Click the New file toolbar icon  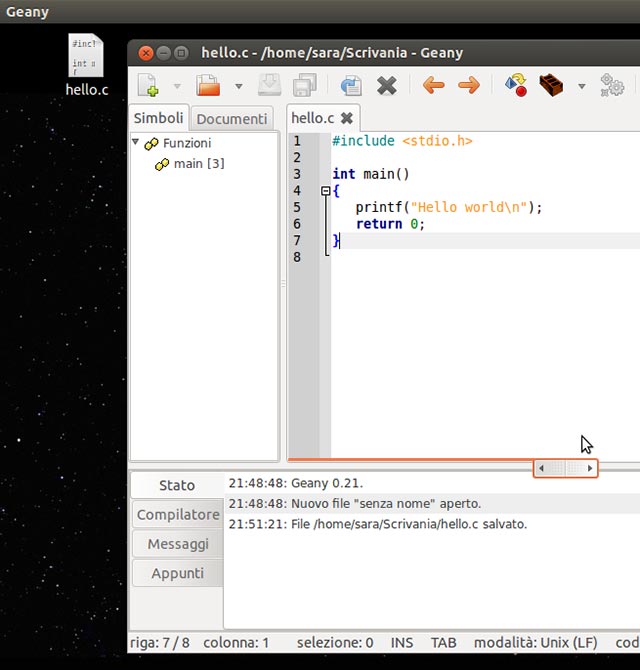click(148, 86)
